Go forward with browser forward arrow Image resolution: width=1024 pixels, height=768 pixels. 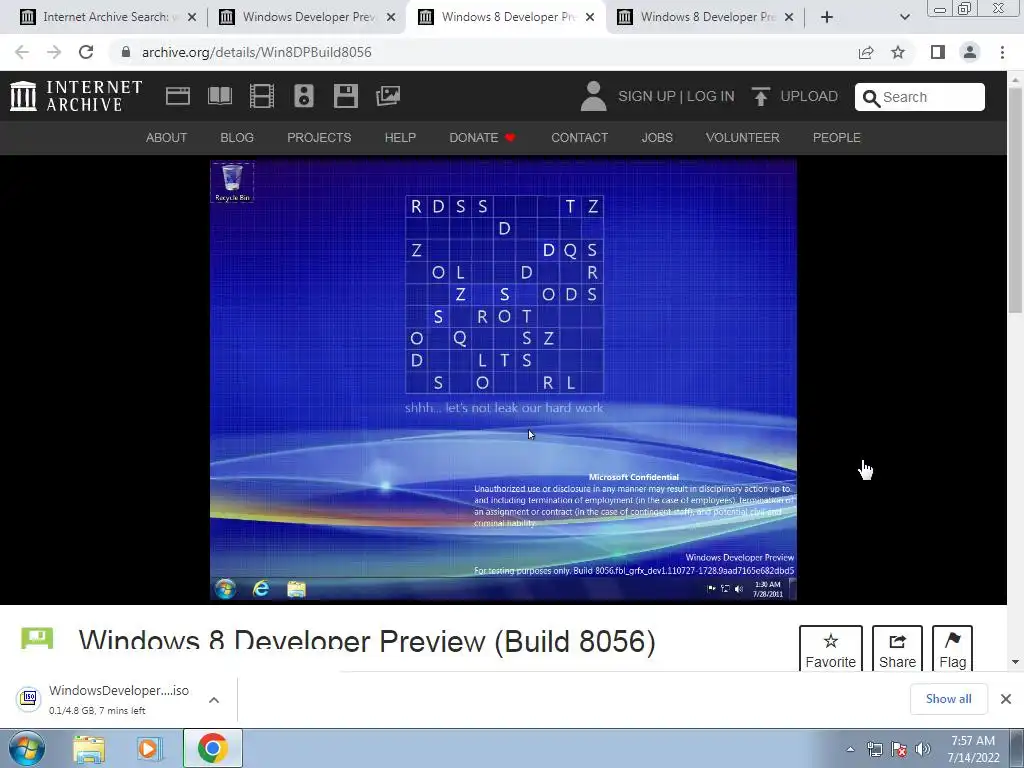pyautogui.click(x=54, y=52)
